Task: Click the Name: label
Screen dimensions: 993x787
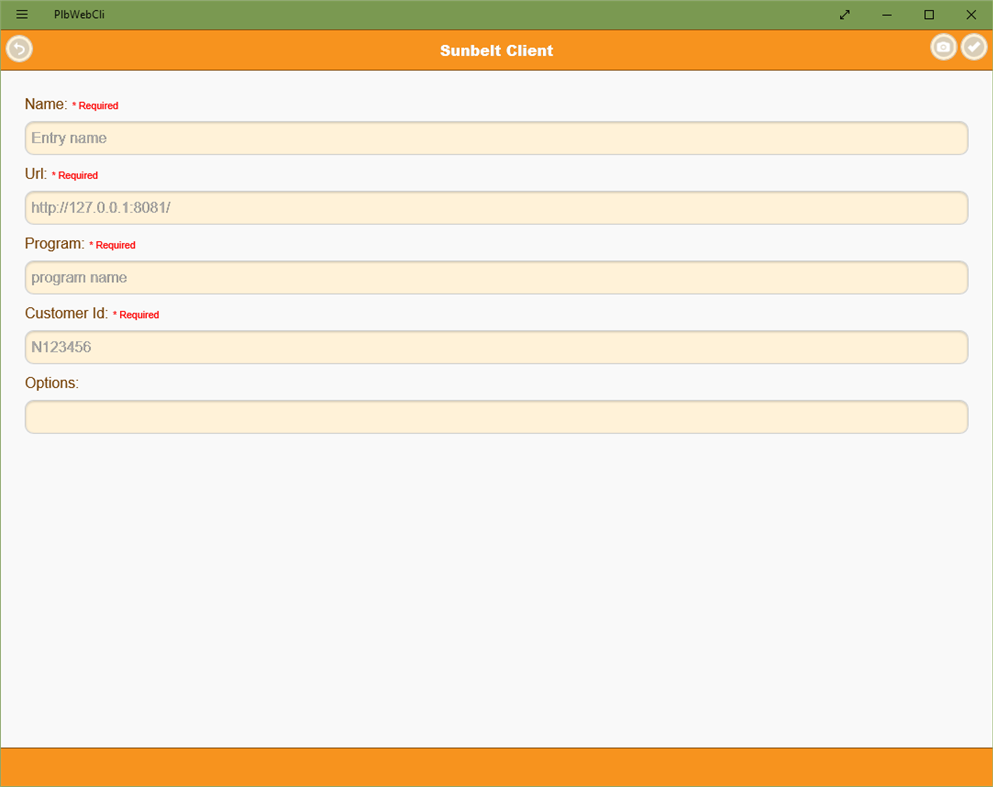Action: (46, 104)
